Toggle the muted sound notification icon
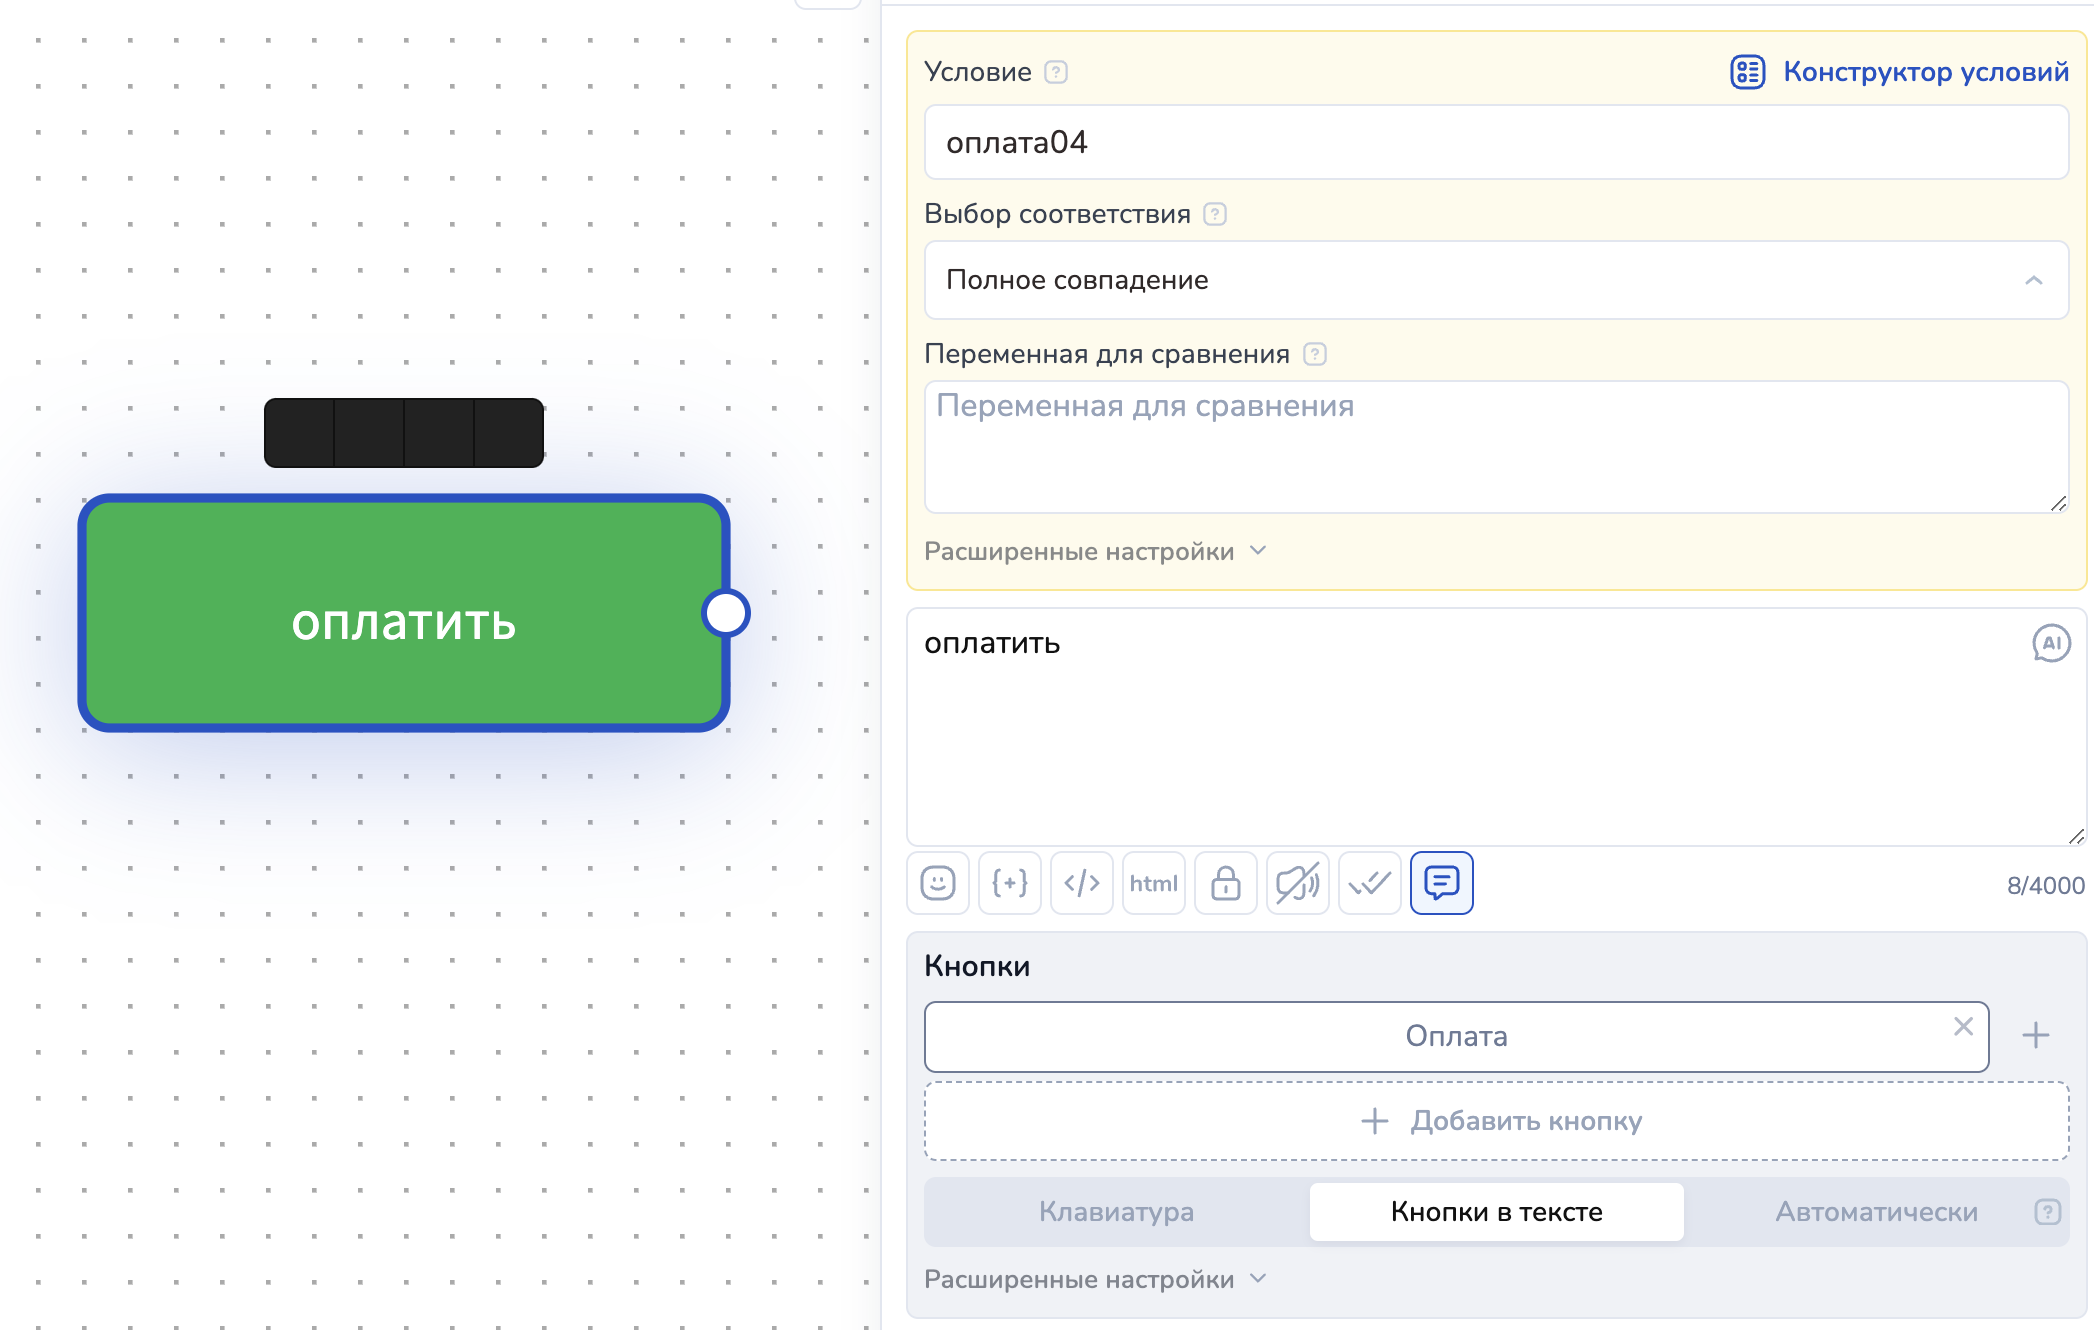 coord(1297,883)
